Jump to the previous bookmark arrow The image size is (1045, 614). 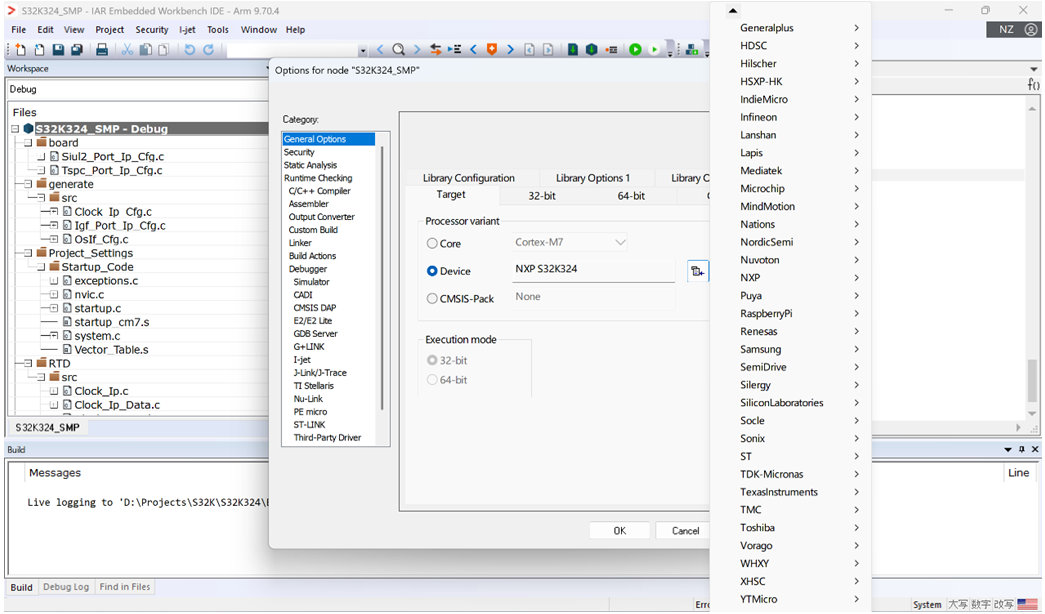click(x=473, y=49)
